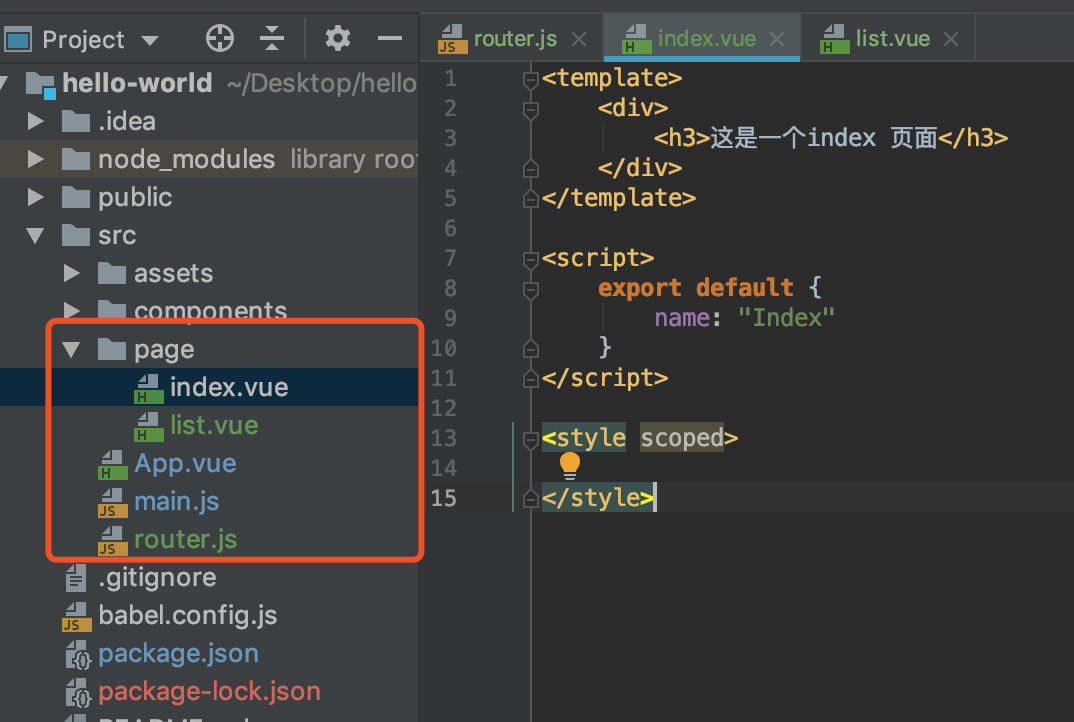
Task: Click the babel.config.js JS icon
Action: (77, 617)
